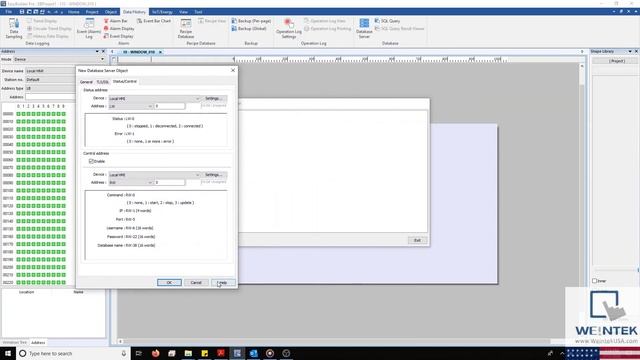Confirm the dialog with OK
This screenshot has height=360, width=640.
point(169,282)
